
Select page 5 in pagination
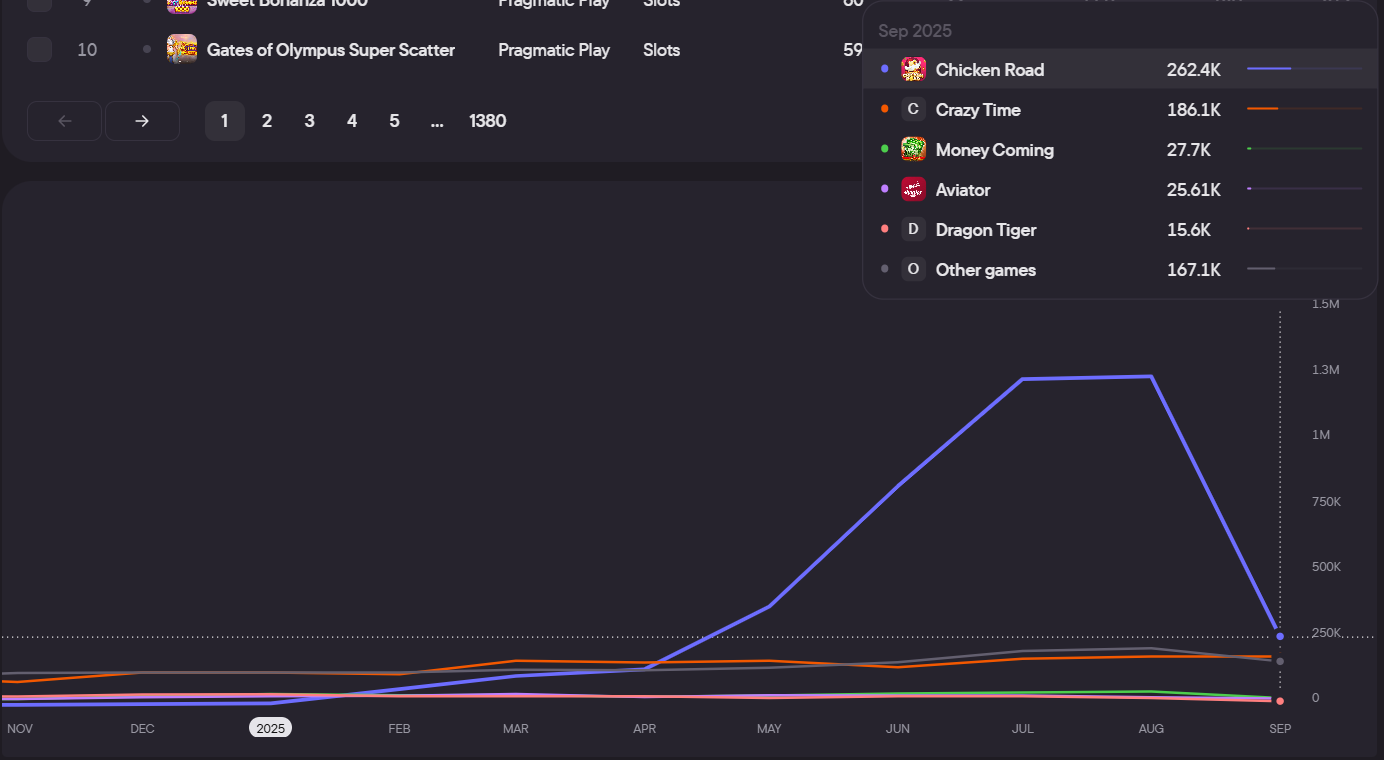click(394, 121)
